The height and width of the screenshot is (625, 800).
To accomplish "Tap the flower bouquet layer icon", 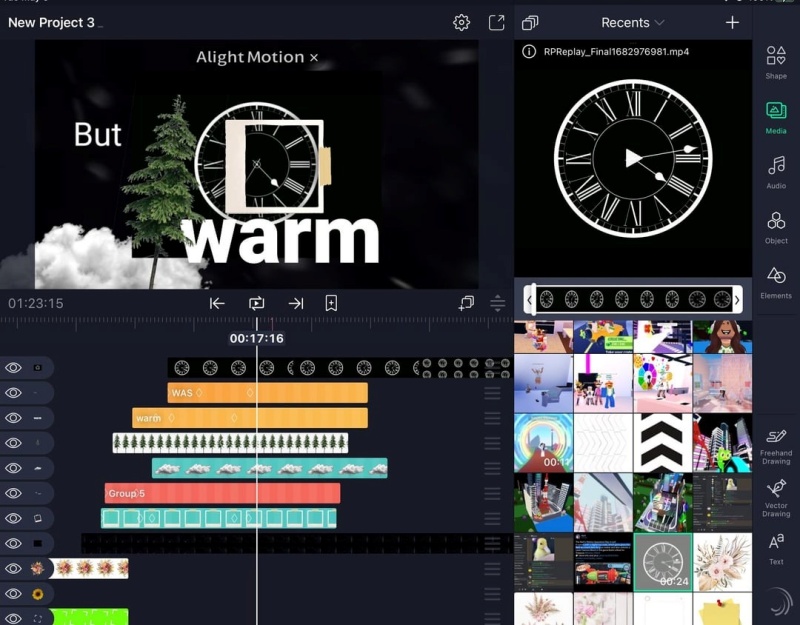I will [37, 568].
